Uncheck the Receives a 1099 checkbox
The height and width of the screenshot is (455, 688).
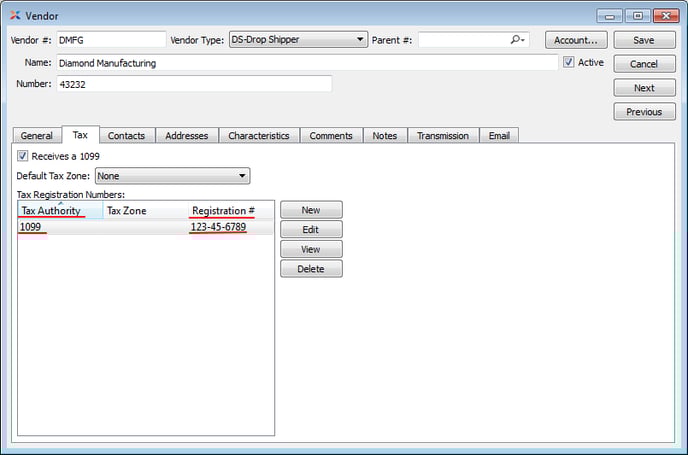22,156
